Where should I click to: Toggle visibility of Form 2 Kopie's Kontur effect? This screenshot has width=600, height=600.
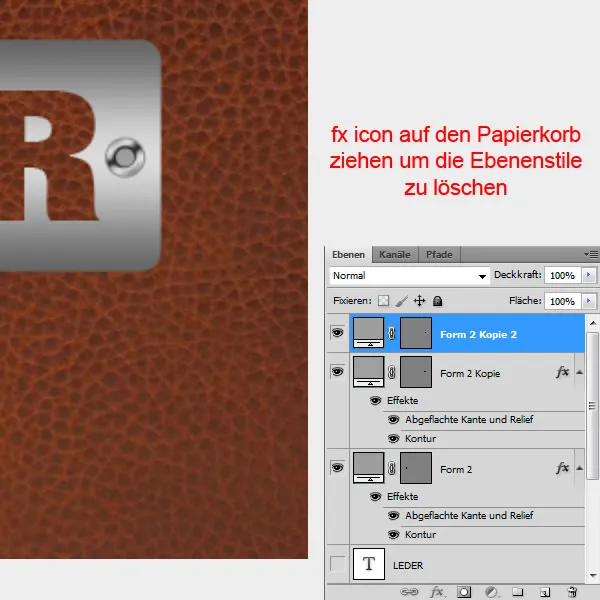(x=393, y=439)
